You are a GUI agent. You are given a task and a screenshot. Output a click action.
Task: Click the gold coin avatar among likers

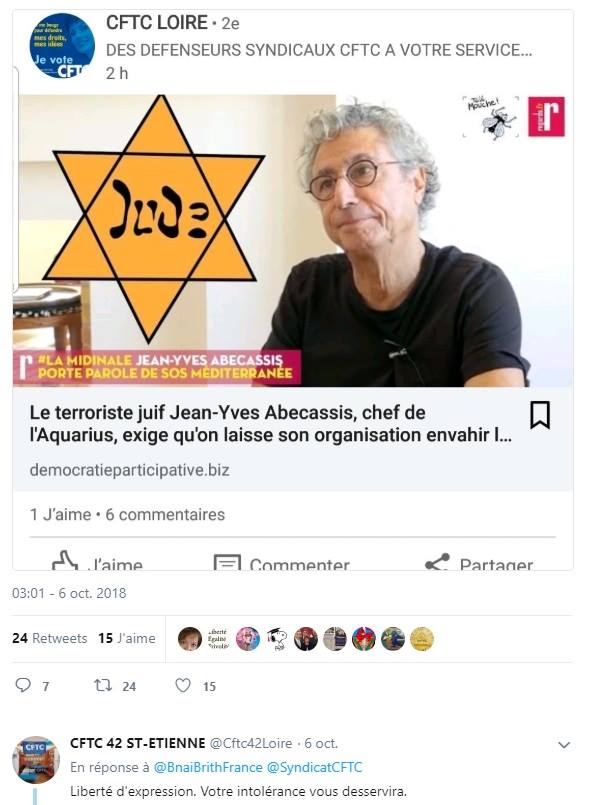[x=422, y=639]
